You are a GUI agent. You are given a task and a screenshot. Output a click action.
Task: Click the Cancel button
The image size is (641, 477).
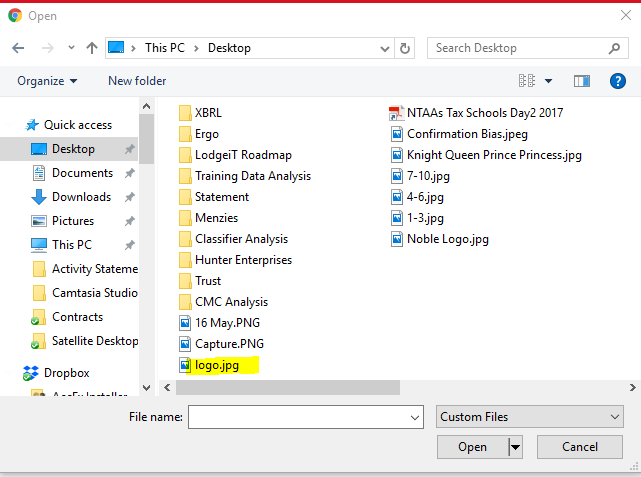[x=580, y=447]
